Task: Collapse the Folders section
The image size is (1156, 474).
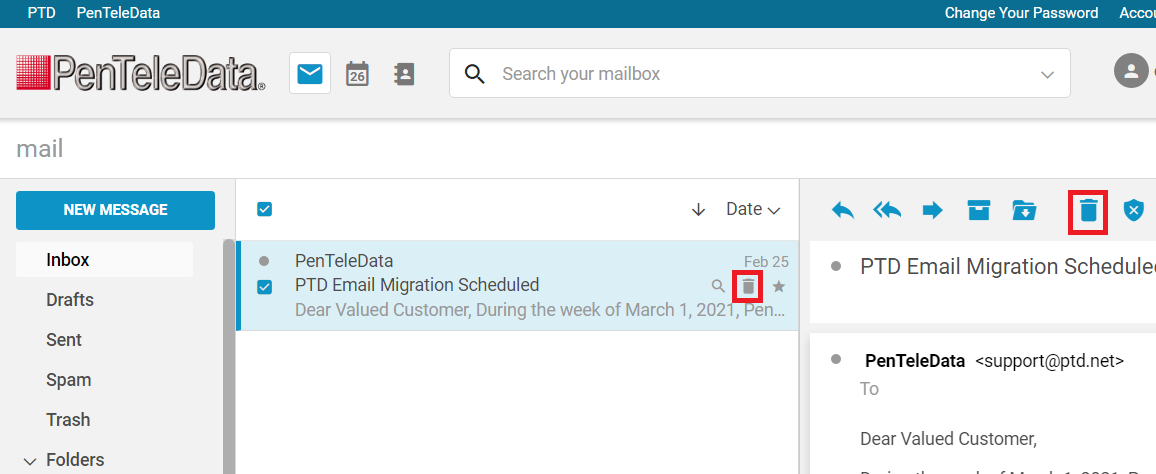Action: tap(30, 461)
